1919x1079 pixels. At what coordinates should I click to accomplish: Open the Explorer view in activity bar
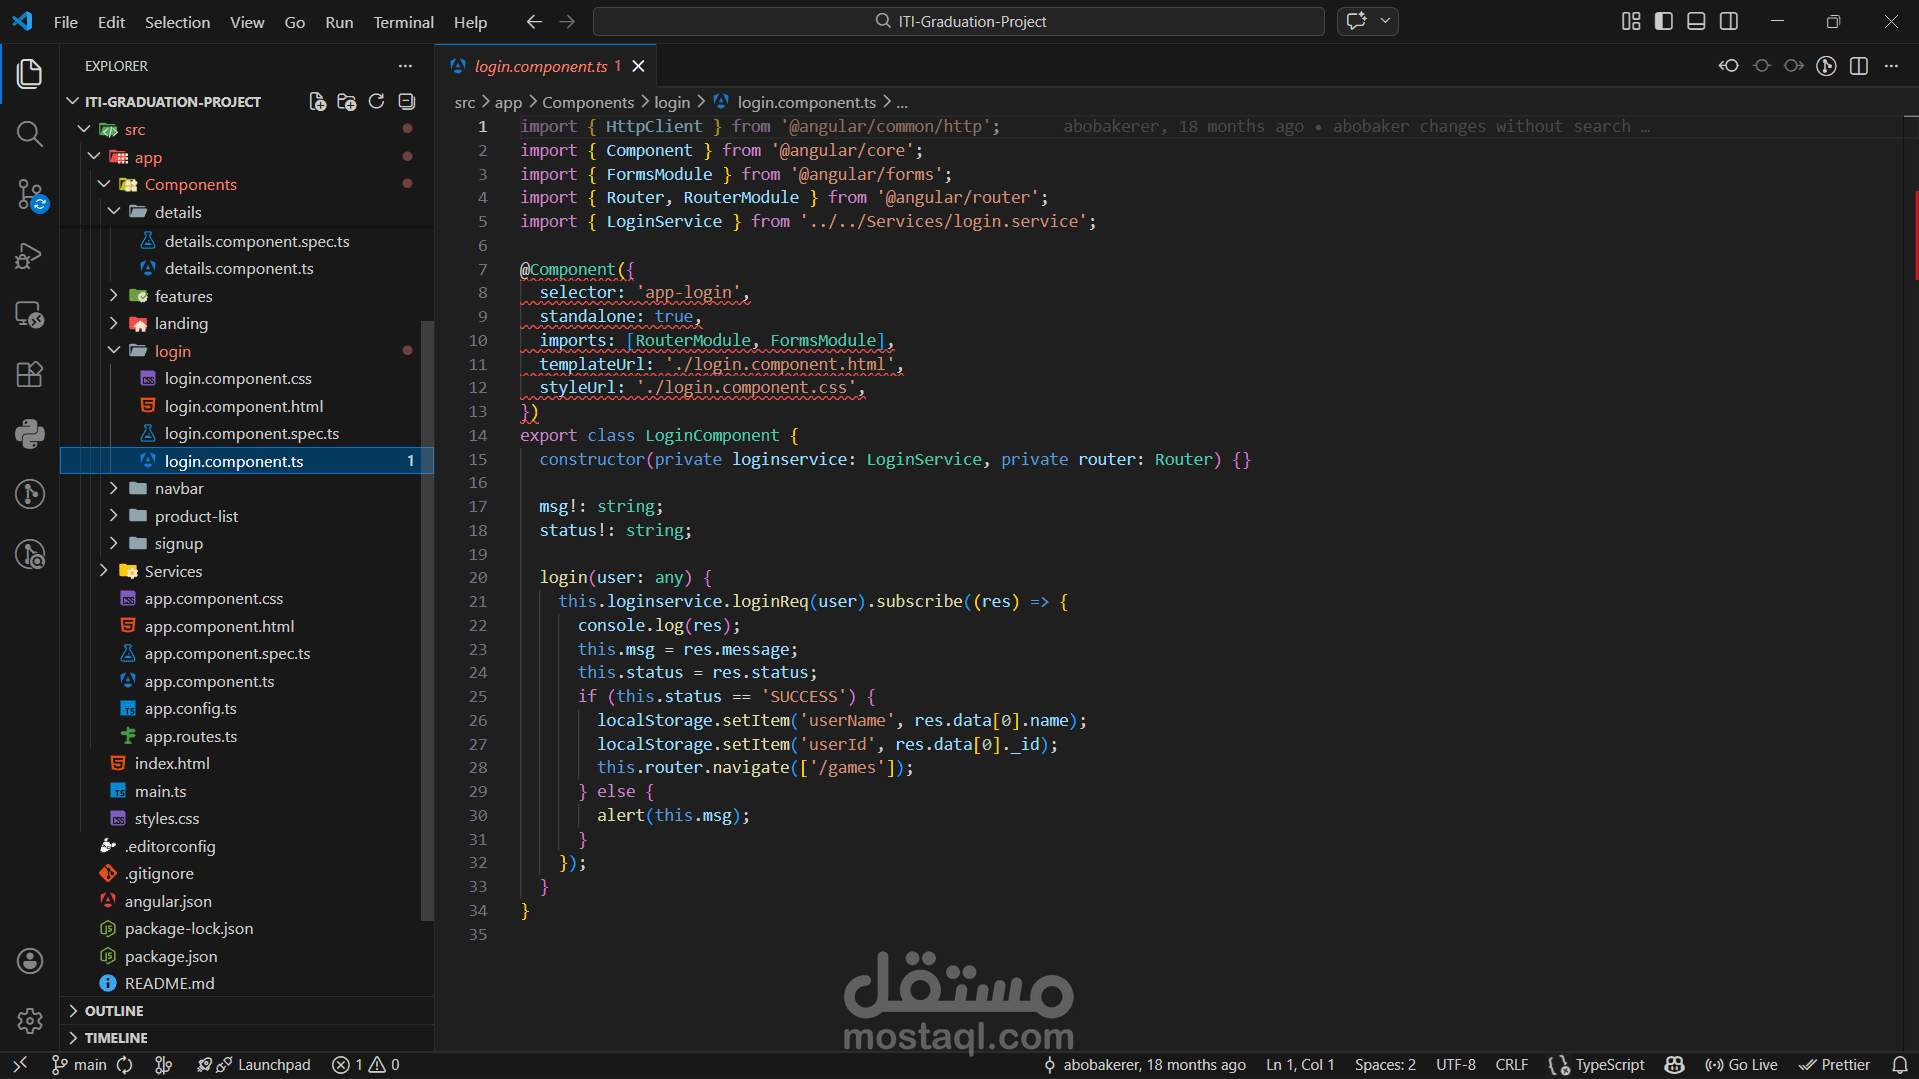coord(30,74)
